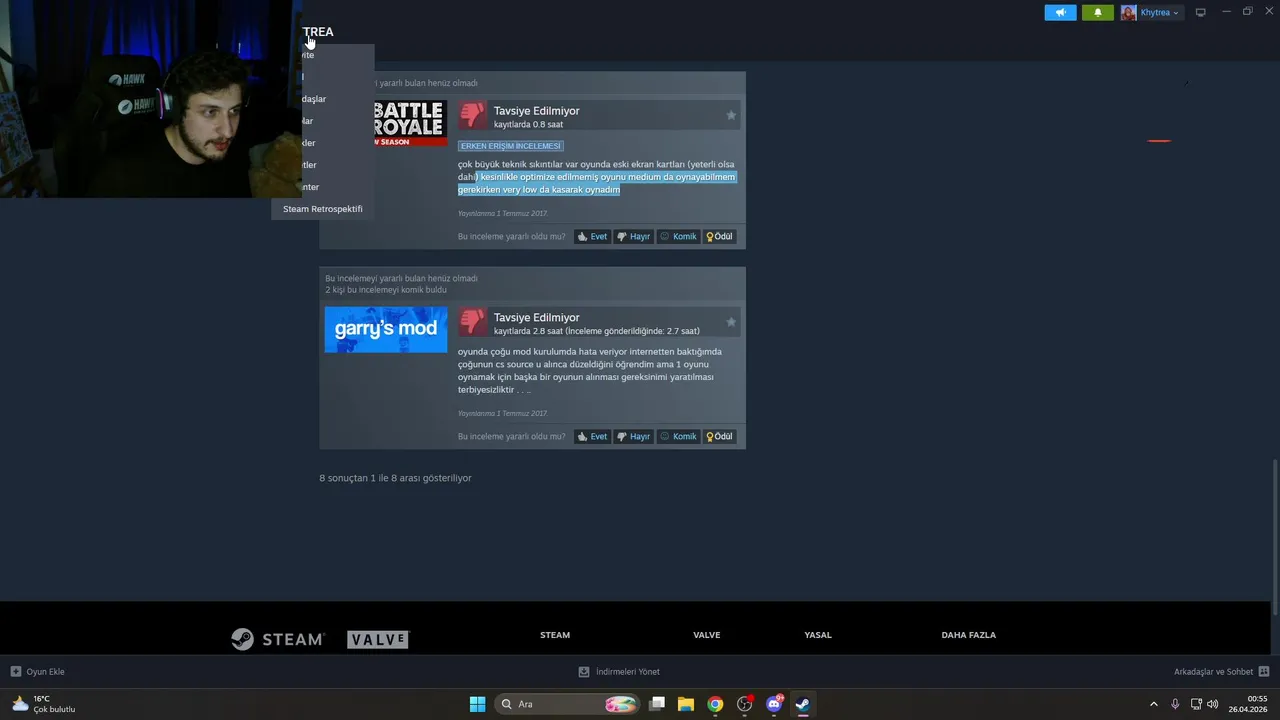Click the Steam taskbar icon
The image size is (1280, 720).
(x=803, y=704)
